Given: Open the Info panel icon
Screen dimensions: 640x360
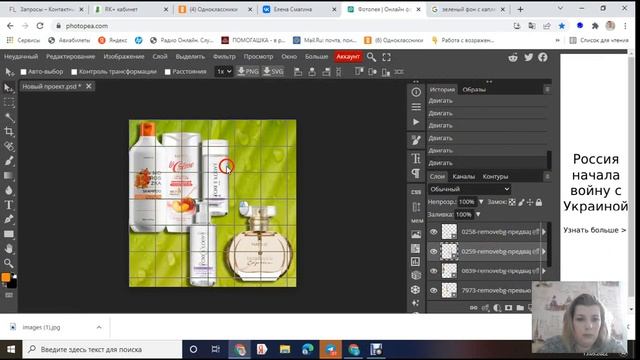Looking at the screenshot, I should [x=416, y=92].
